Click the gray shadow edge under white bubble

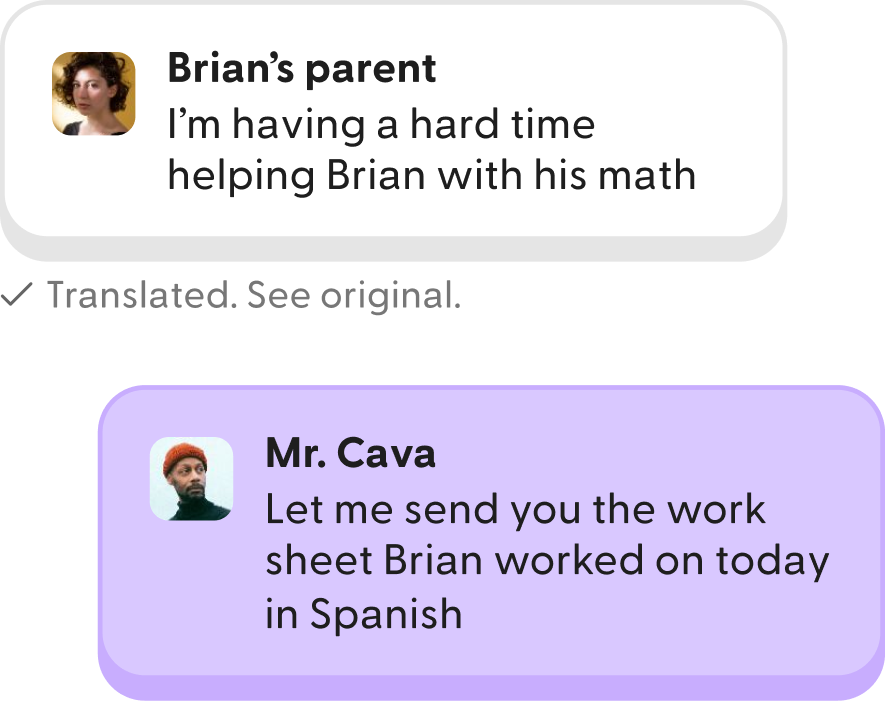click(400, 248)
